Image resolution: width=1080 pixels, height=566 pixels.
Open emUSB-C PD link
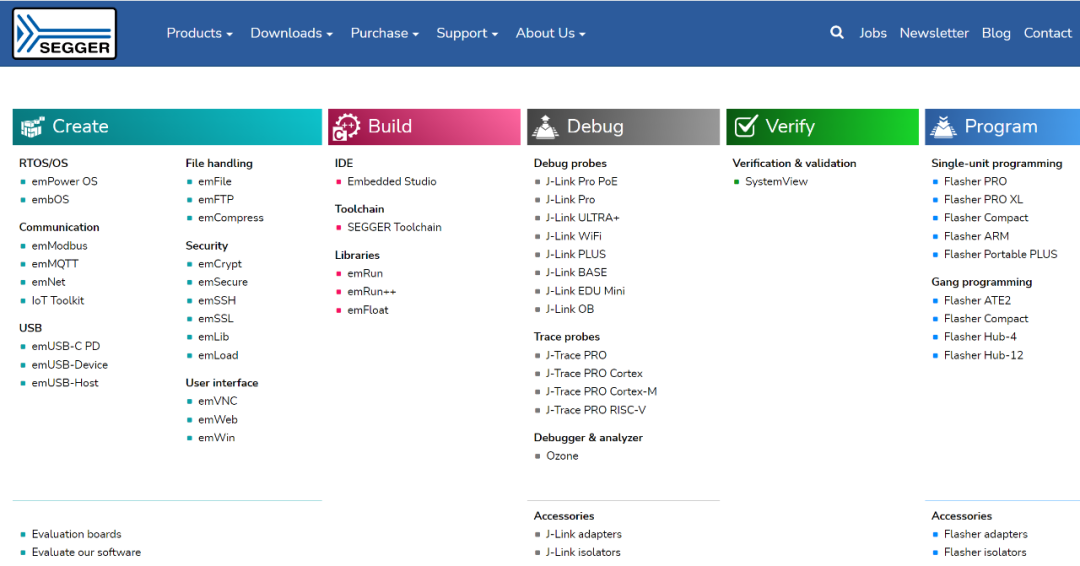click(x=65, y=346)
